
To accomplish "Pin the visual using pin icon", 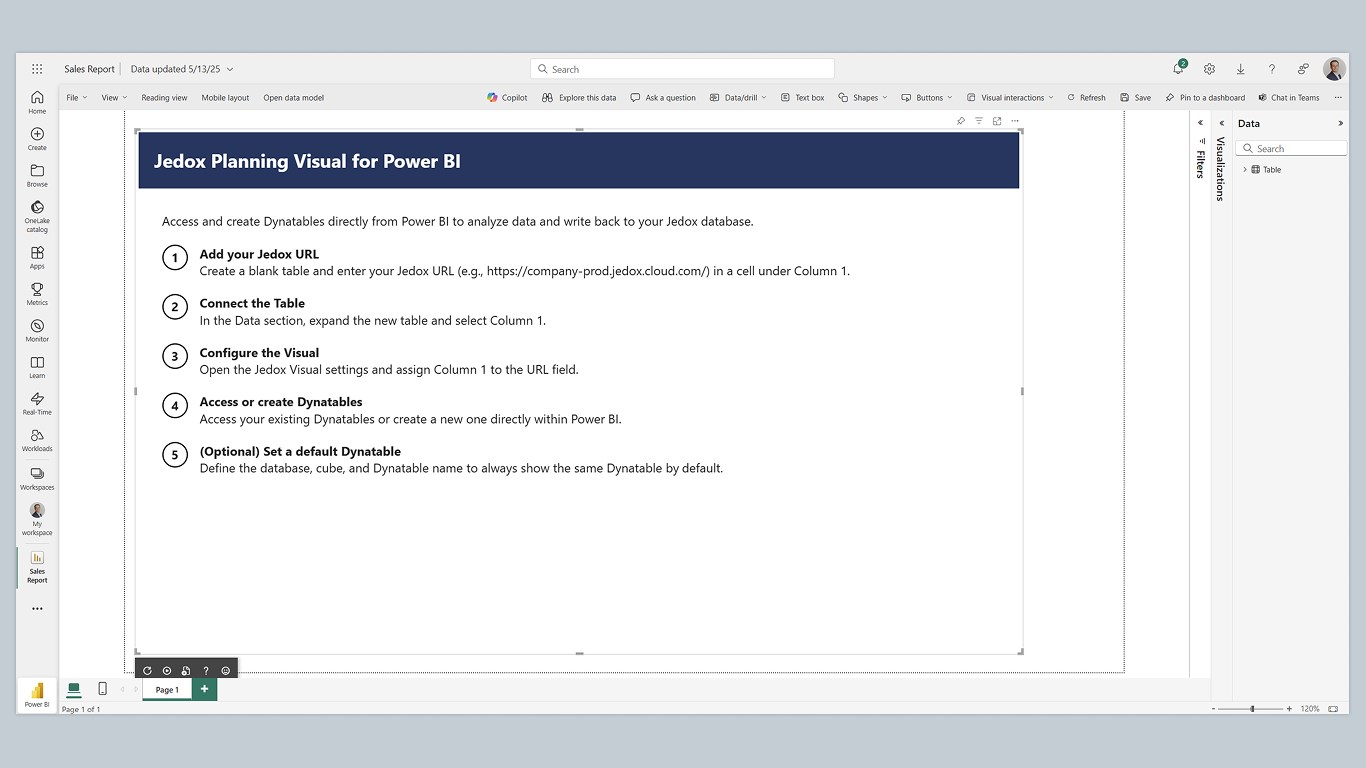I will pos(961,121).
